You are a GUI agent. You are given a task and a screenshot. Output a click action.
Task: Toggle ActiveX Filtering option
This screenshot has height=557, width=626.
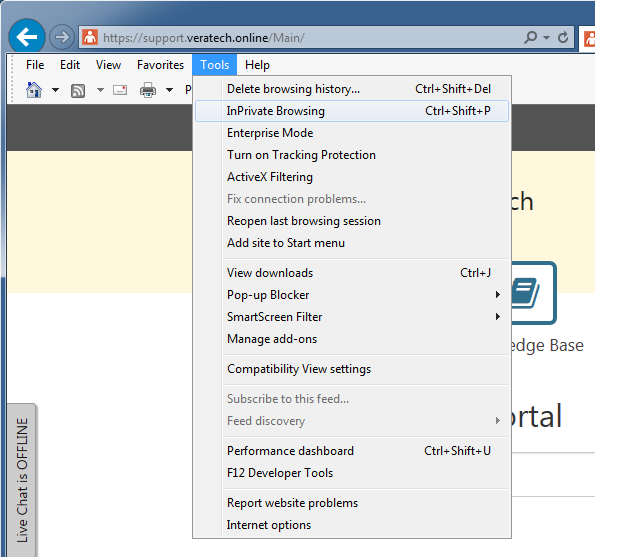[352, 176]
